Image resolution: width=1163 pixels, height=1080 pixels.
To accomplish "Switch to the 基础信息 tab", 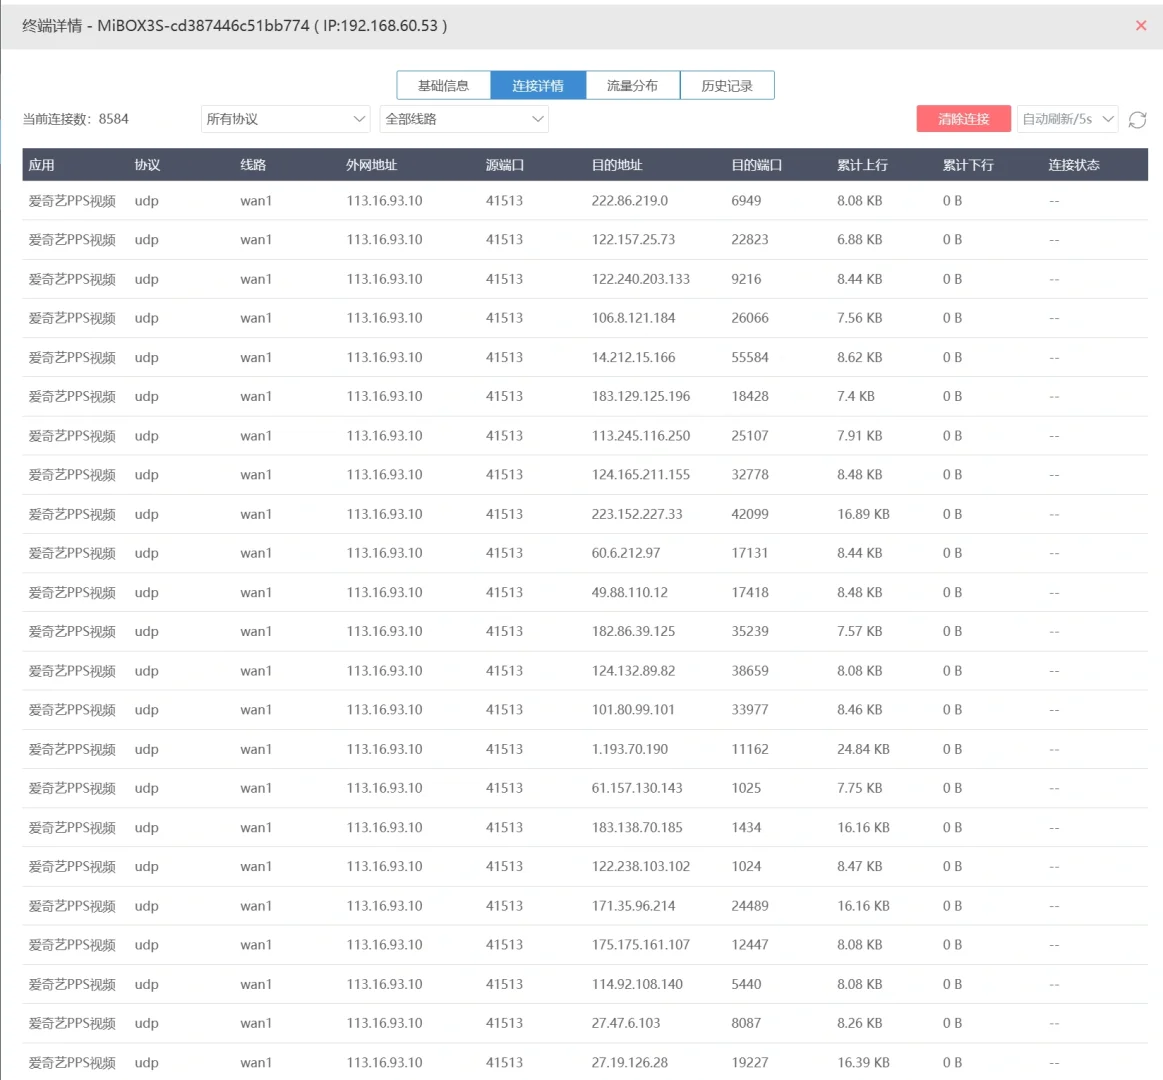I will [444, 85].
